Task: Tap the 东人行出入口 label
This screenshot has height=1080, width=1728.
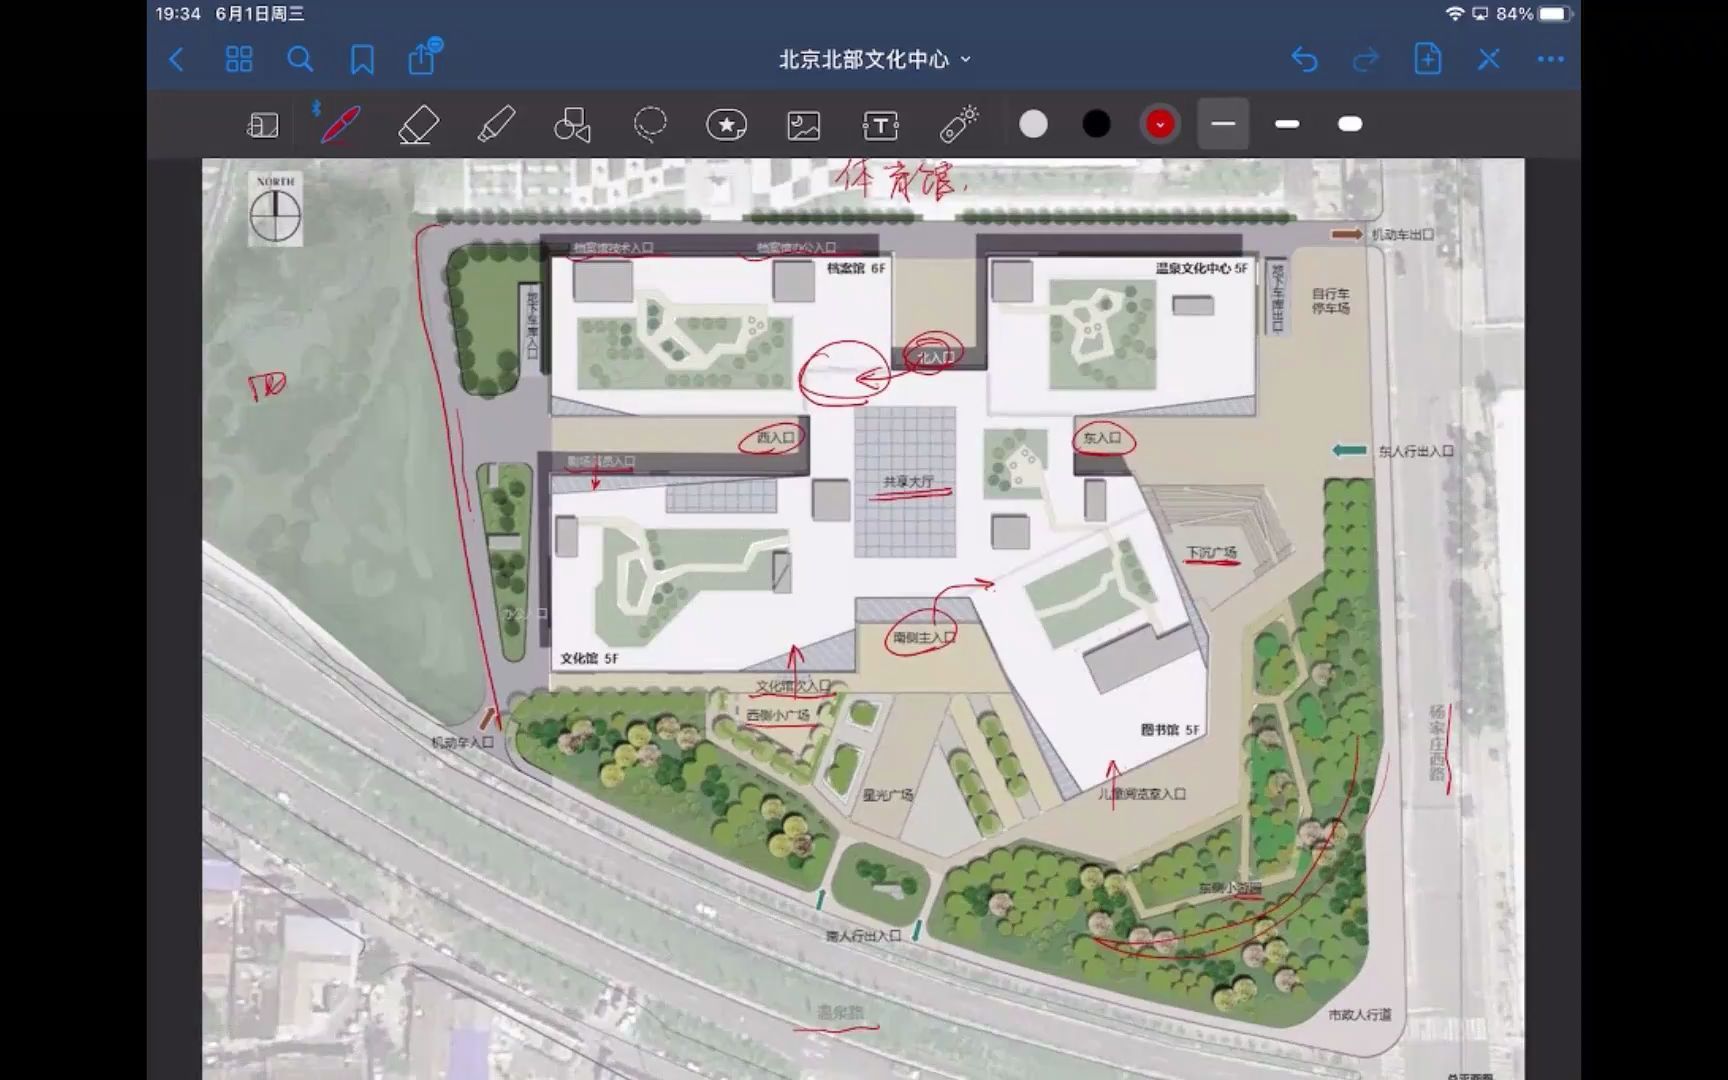Action: 1416,451
